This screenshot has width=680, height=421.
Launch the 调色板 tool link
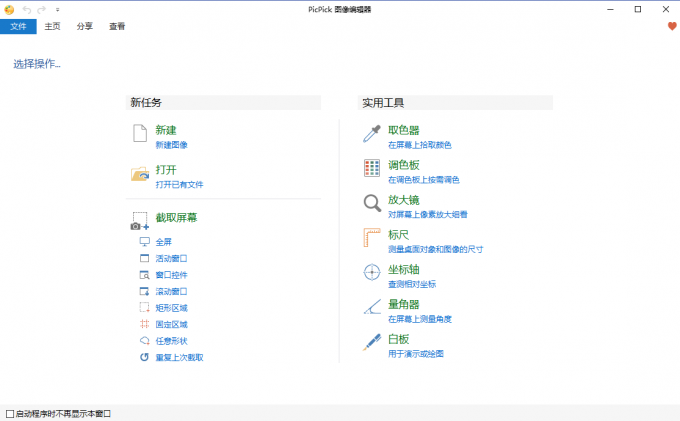pos(404,165)
